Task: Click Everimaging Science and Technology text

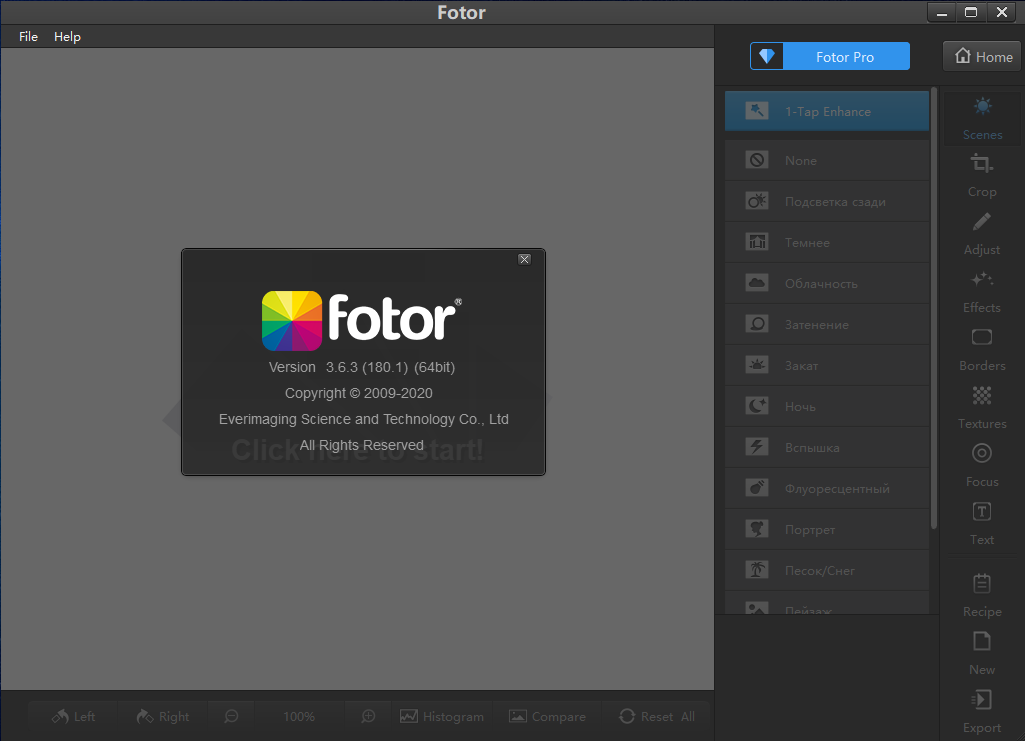Action: (363, 419)
